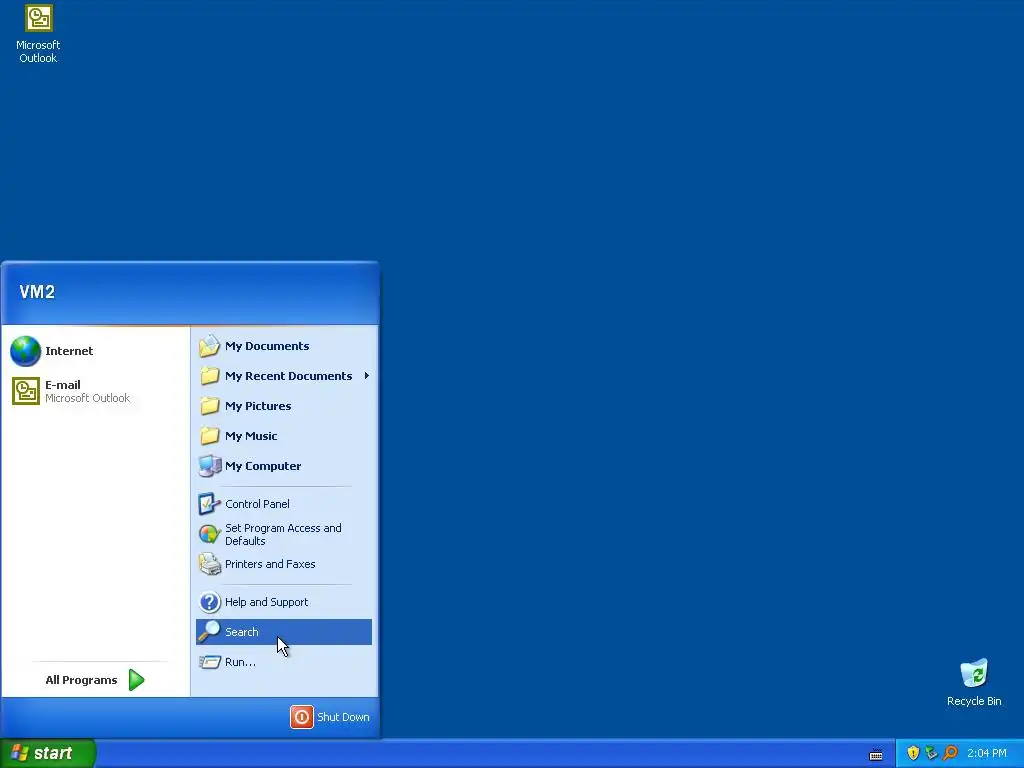The width and height of the screenshot is (1024, 768).
Task: Open Printers and Faxes
Action: [x=284, y=564]
